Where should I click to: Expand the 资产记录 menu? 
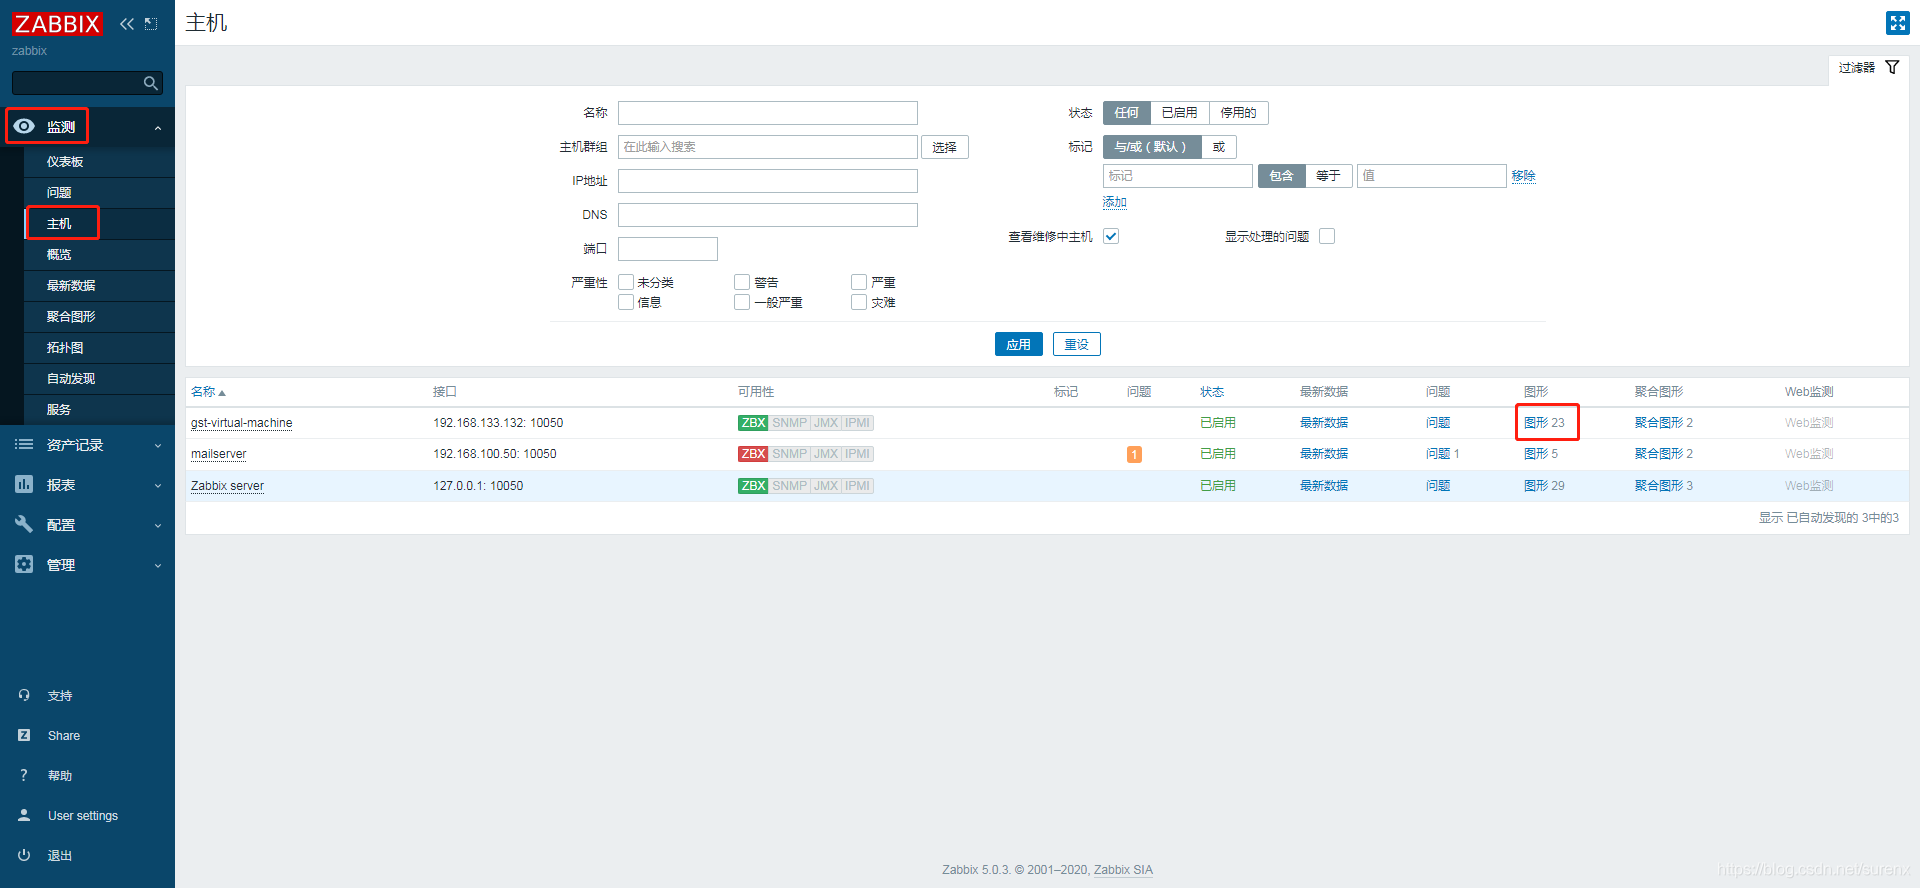click(x=87, y=445)
